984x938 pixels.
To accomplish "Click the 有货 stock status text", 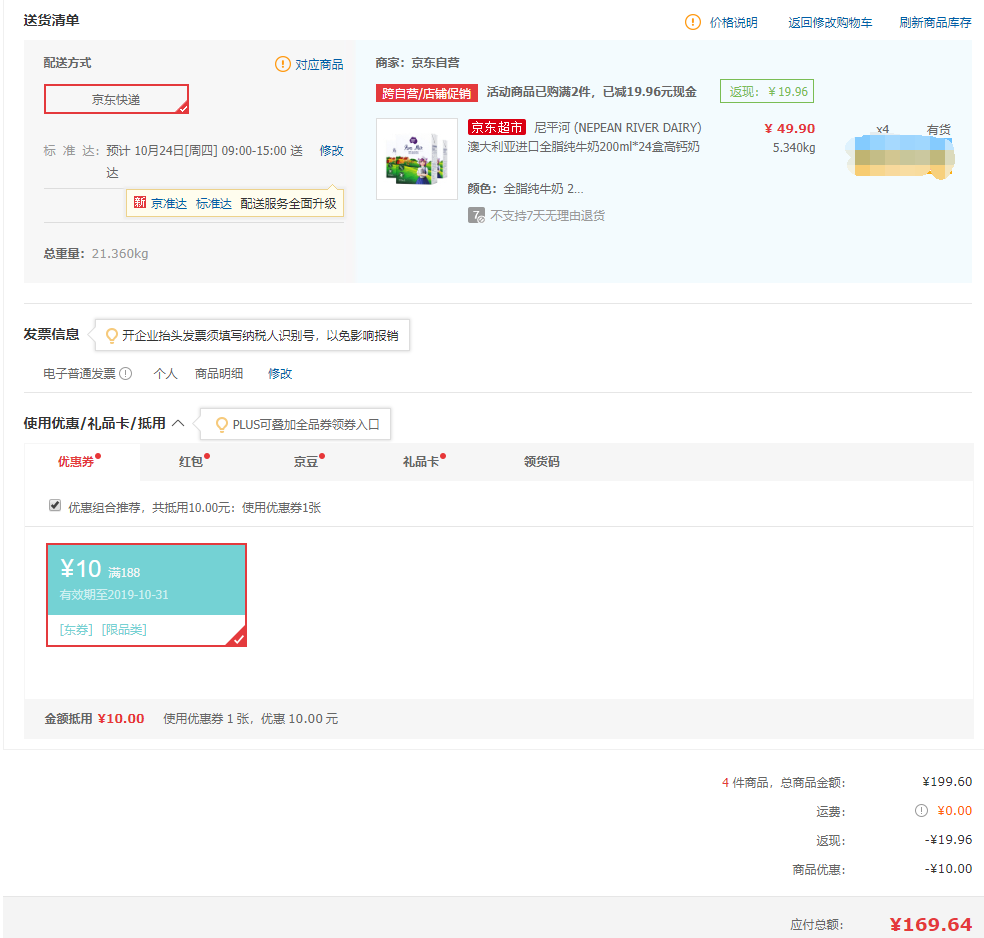I will (939, 130).
